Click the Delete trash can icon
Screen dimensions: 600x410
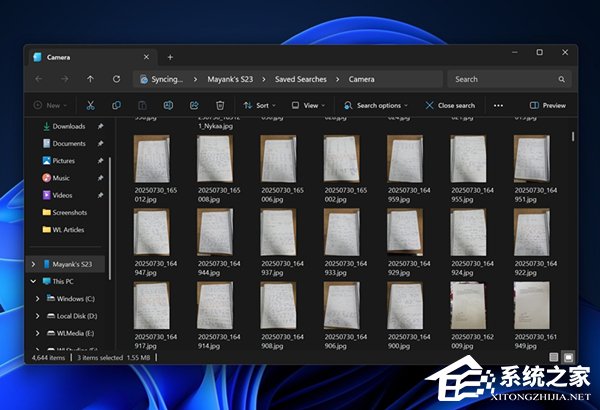[220, 105]
